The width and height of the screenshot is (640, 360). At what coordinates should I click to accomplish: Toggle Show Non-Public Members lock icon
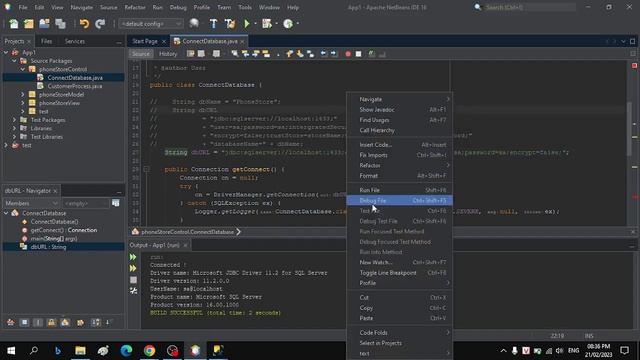click(x=51, y=322)
